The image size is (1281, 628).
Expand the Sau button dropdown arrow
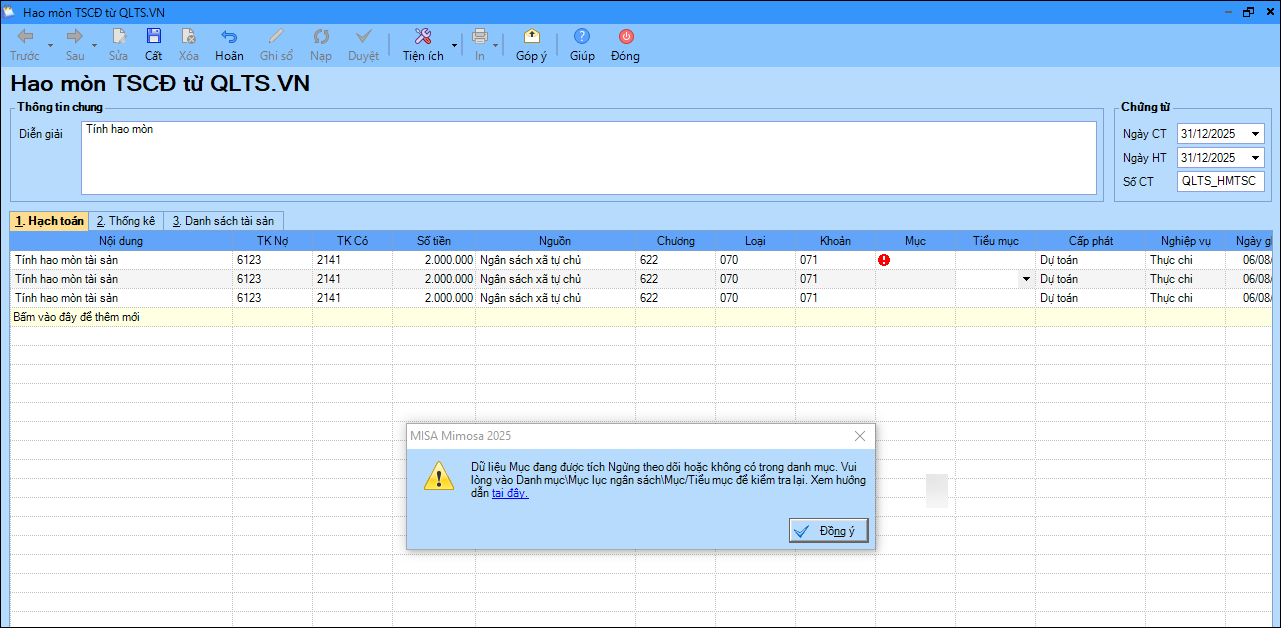coord(95,45)
